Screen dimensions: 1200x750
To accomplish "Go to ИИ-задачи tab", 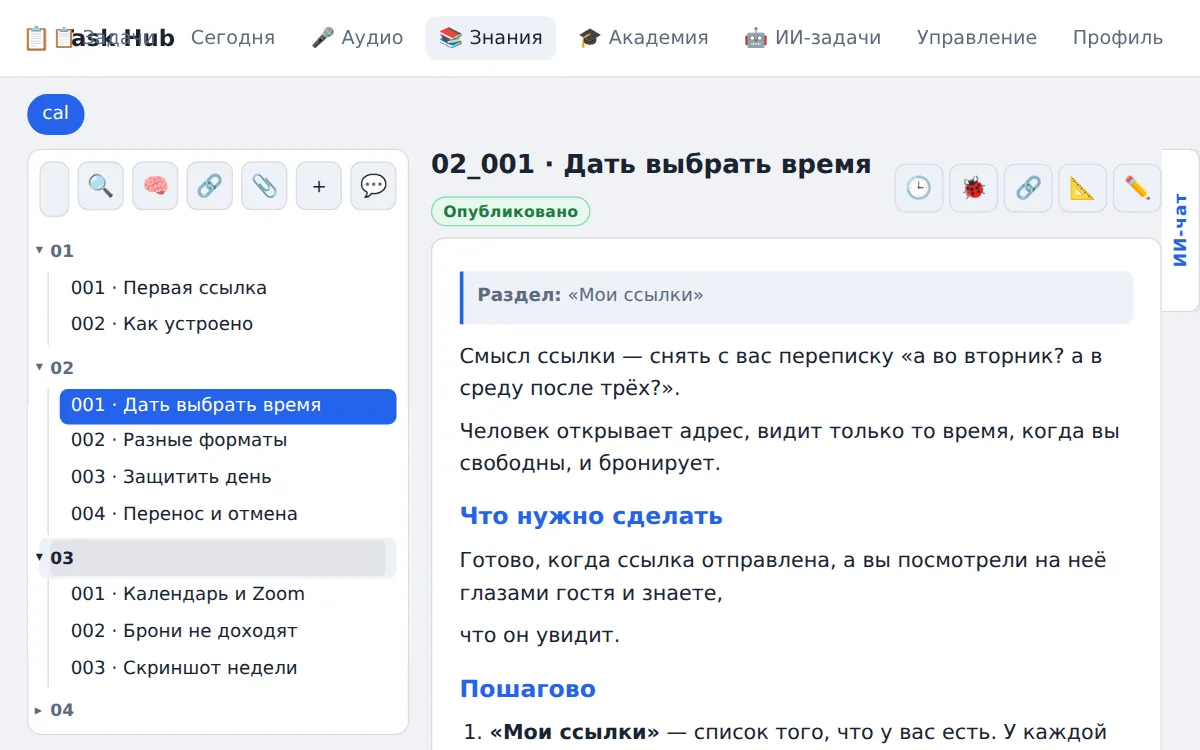I will coord(813,38).
